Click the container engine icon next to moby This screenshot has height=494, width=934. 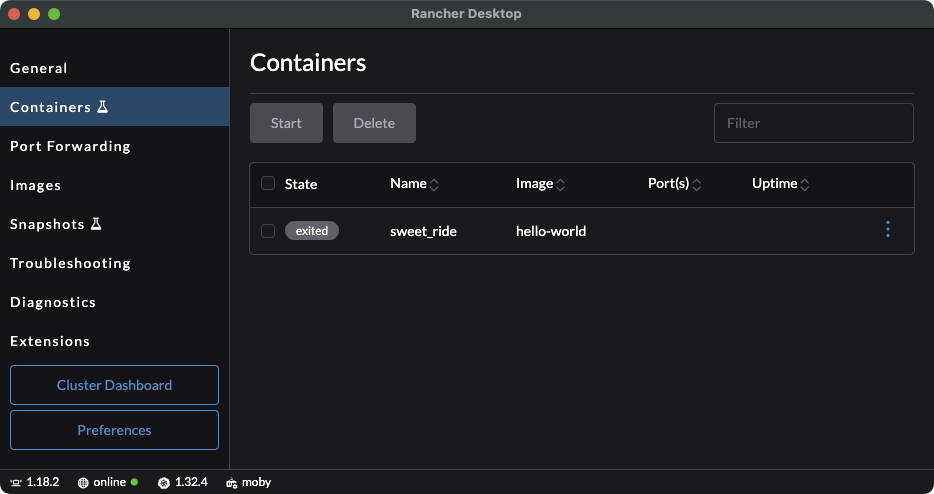coord(232,483)
